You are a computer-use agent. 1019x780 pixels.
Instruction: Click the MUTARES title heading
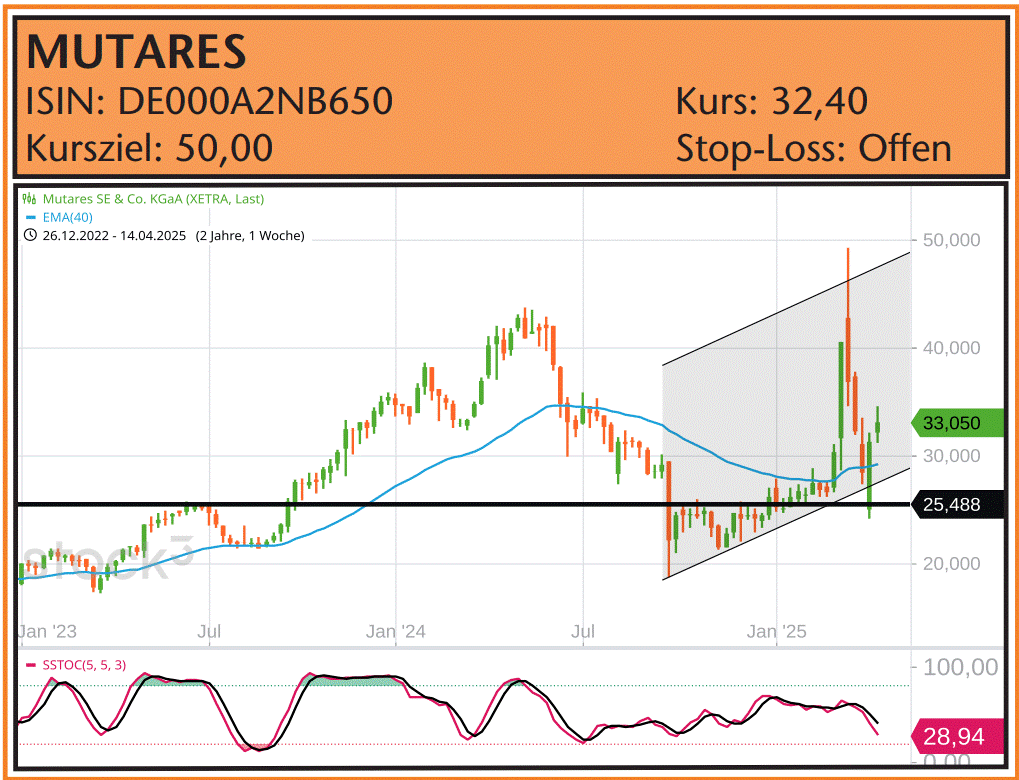[136, 52]
